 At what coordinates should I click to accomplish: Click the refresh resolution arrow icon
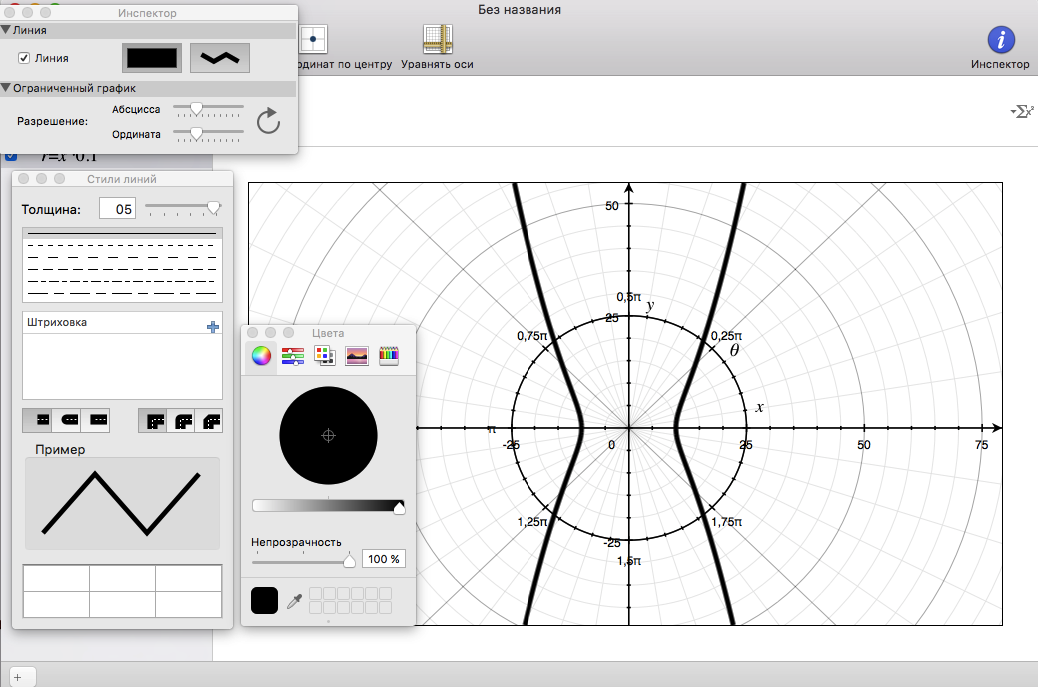click(x=268, y=121)
